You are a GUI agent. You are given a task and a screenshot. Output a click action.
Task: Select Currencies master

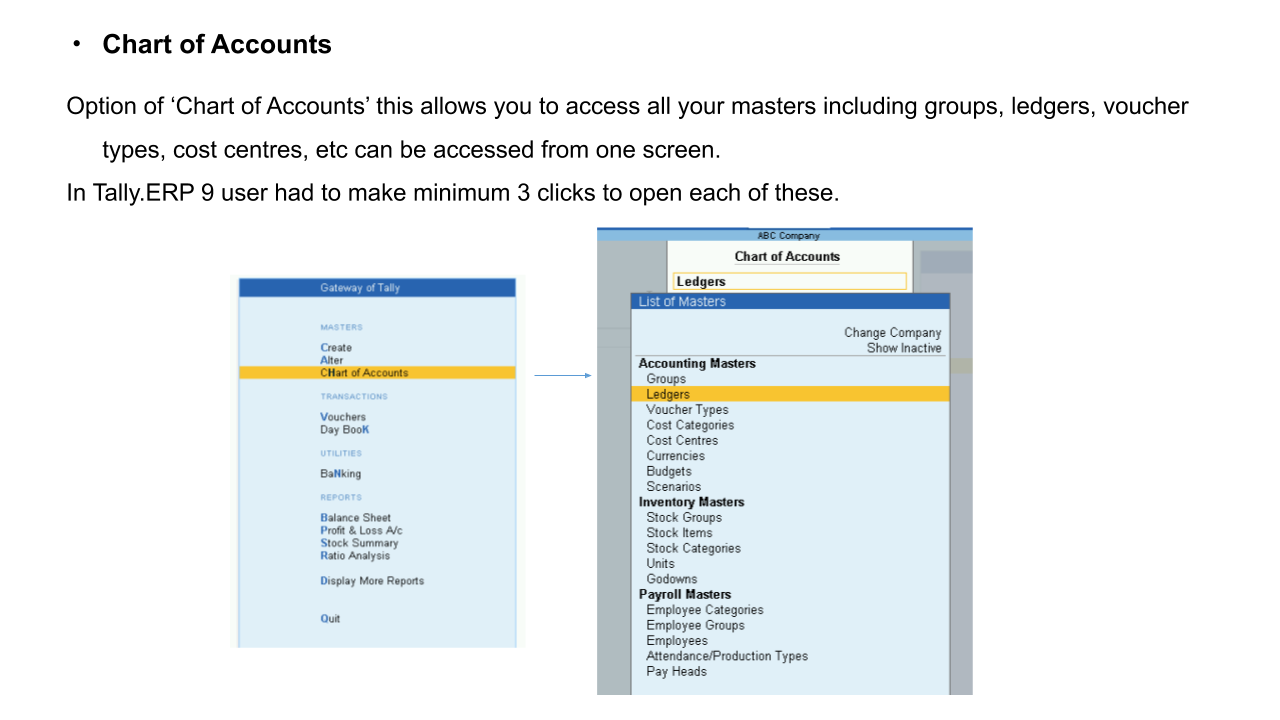675,456
